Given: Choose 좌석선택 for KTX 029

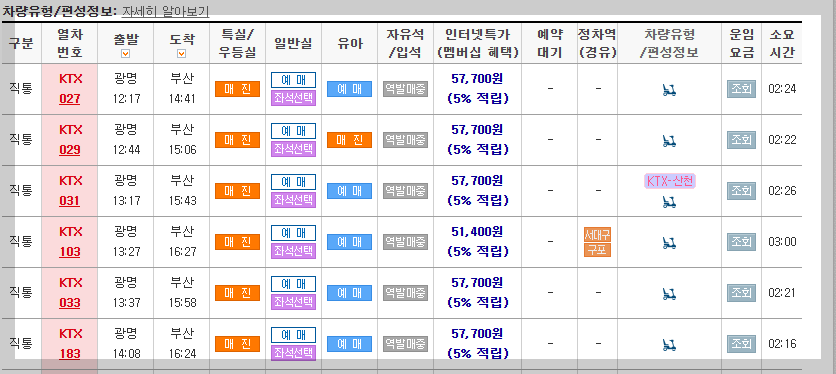Looking at the screenshot, I should (x=293, y=149).
